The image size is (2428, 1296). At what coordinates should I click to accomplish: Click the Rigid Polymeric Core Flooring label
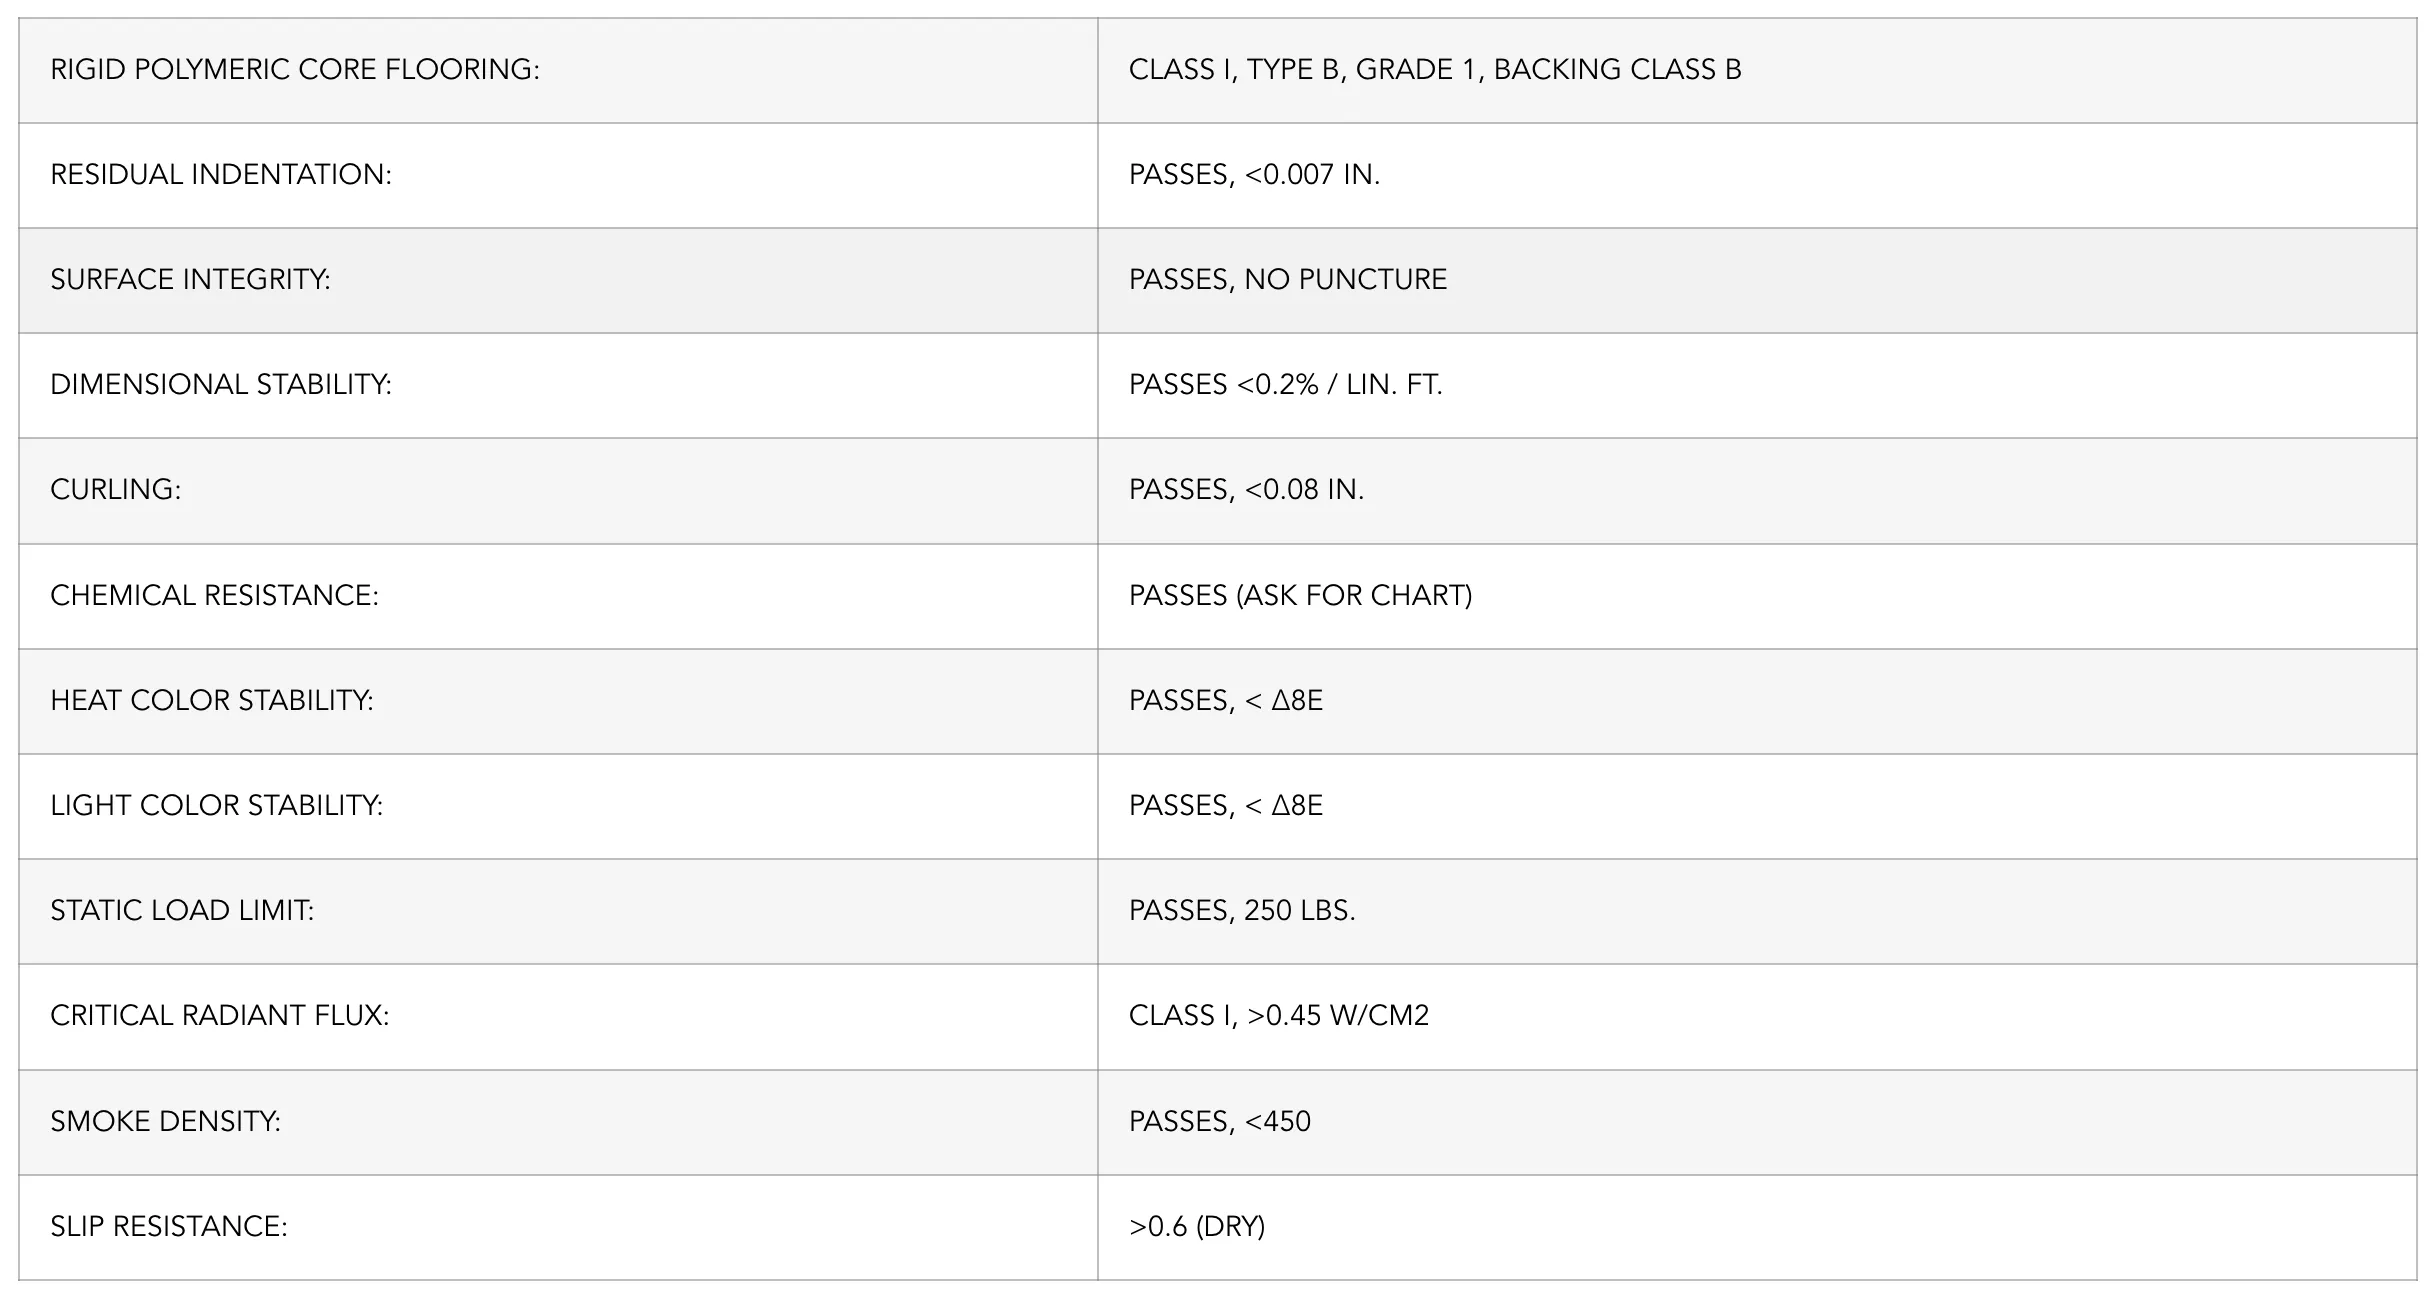(x=295, y=70)
